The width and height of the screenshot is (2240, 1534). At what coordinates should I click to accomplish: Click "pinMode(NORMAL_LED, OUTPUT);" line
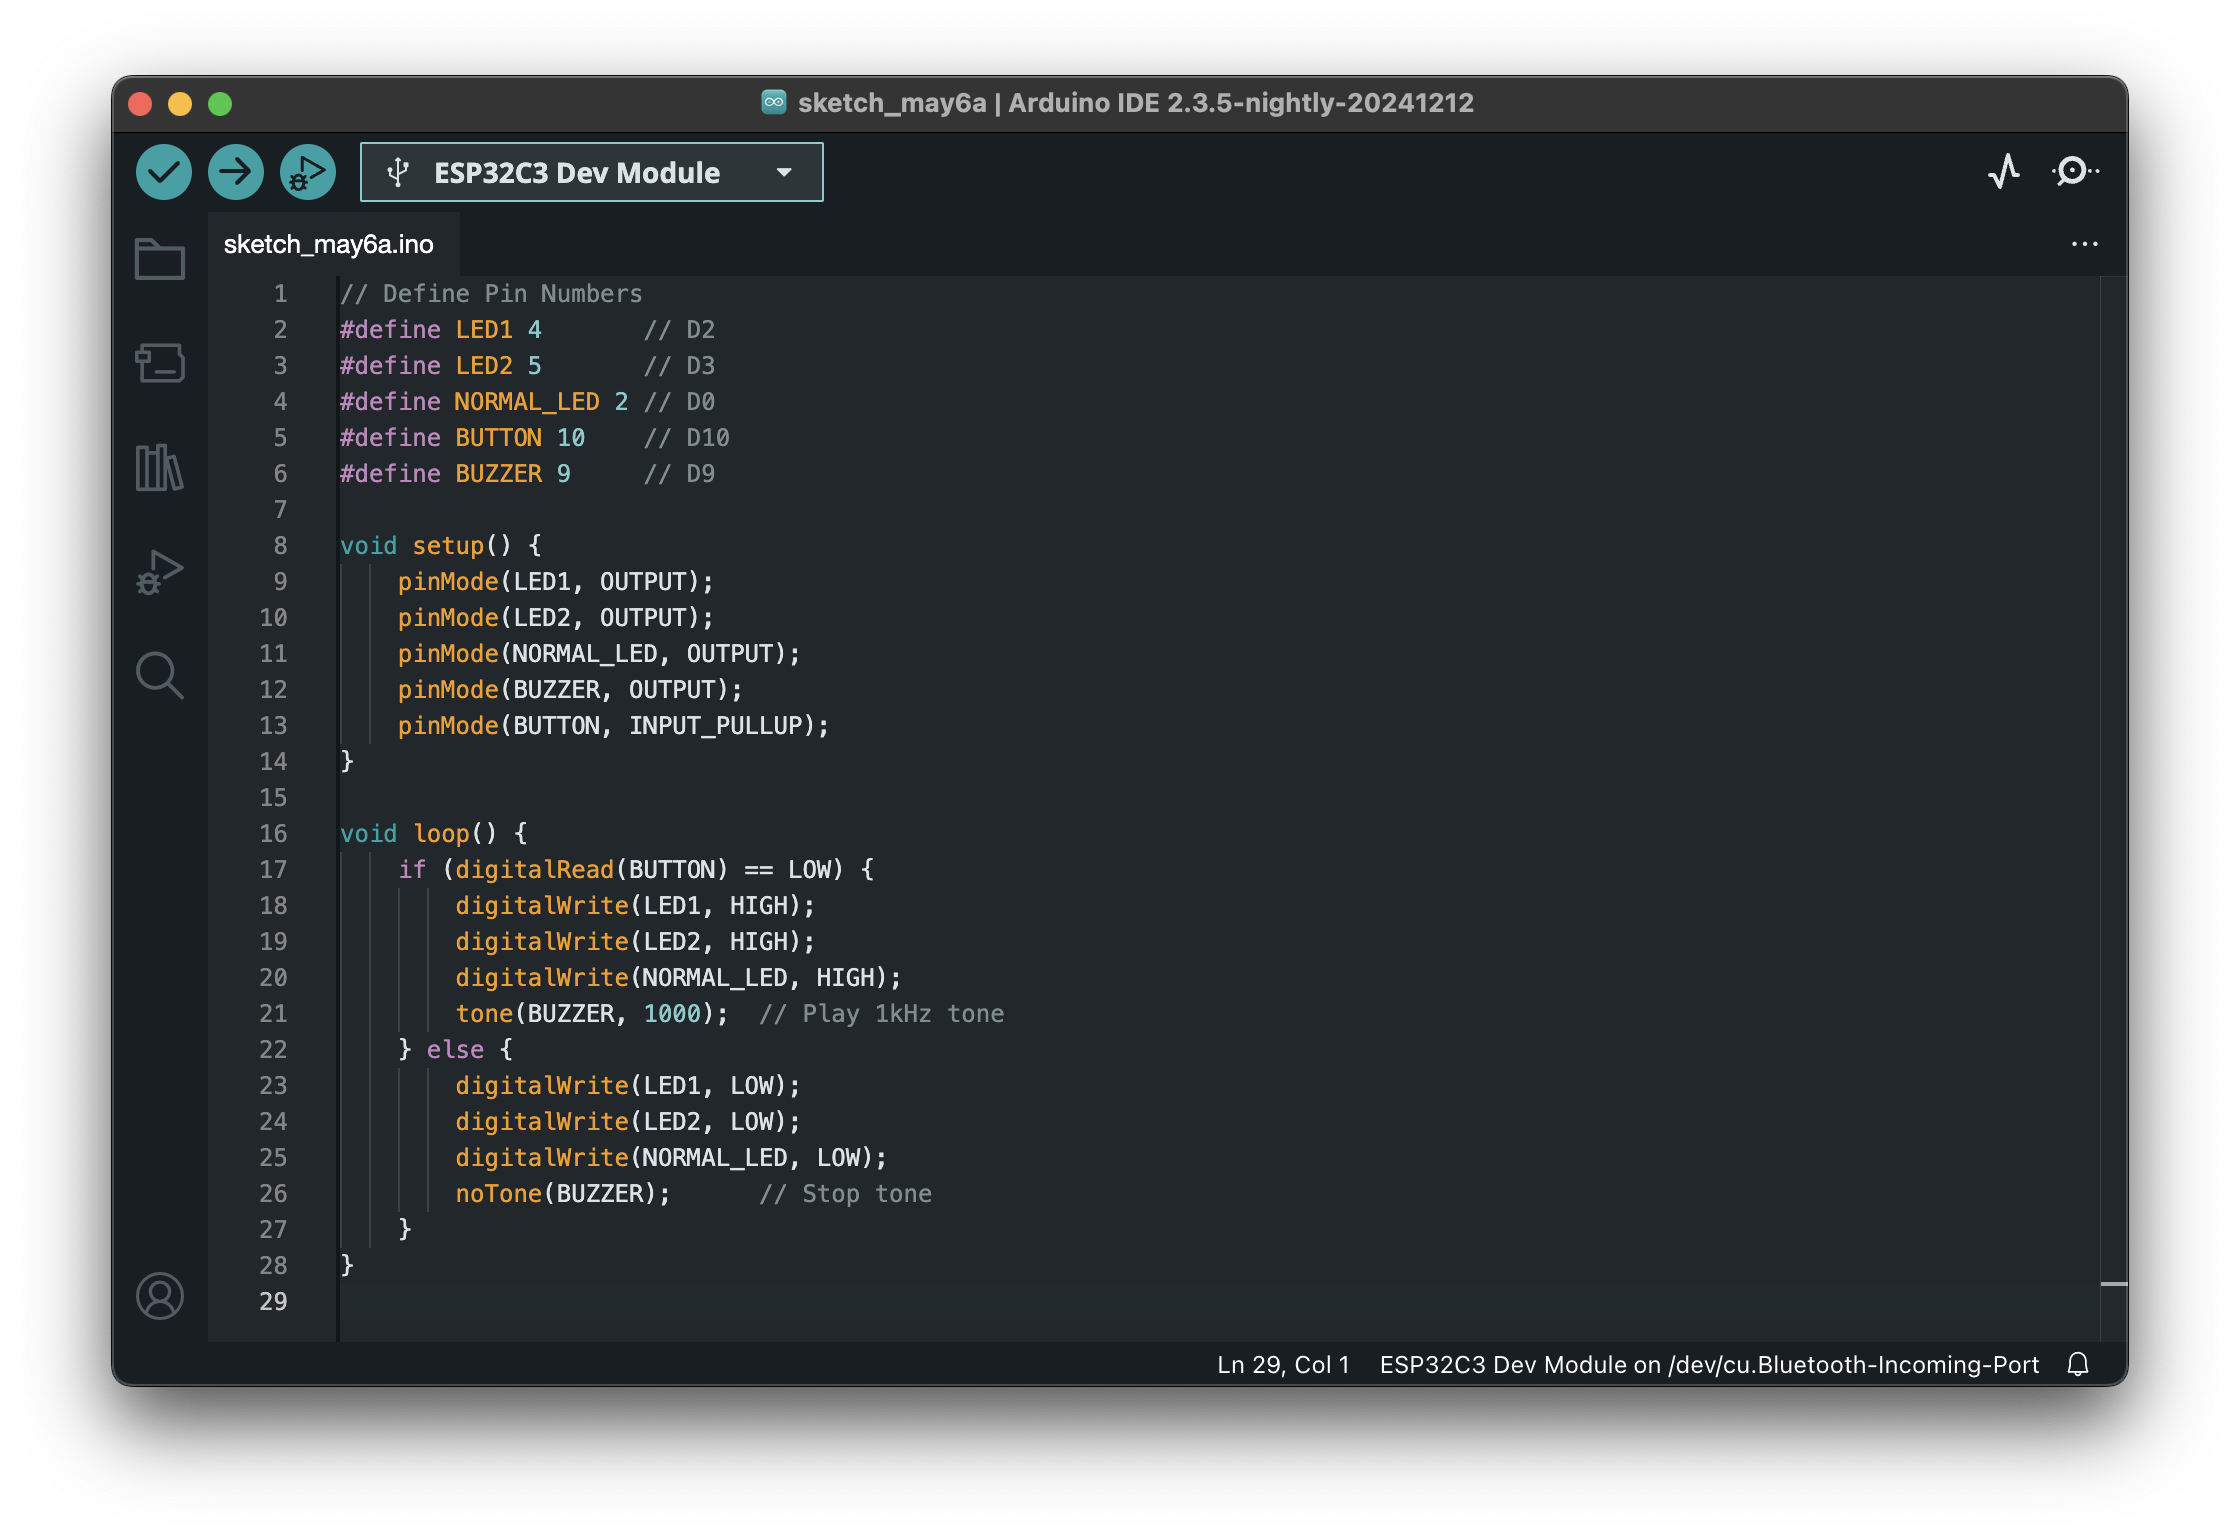coord(599,653)
